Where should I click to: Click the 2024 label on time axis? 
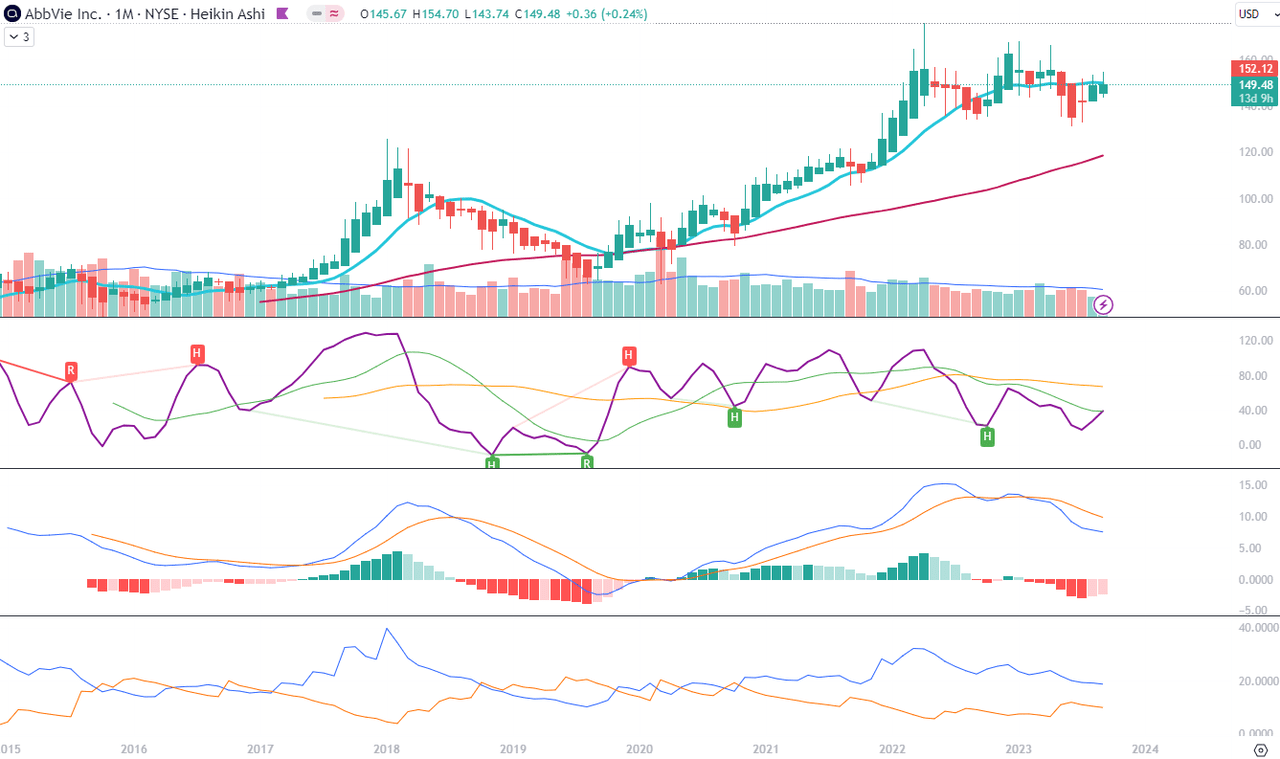click(x=1145, y=748)
